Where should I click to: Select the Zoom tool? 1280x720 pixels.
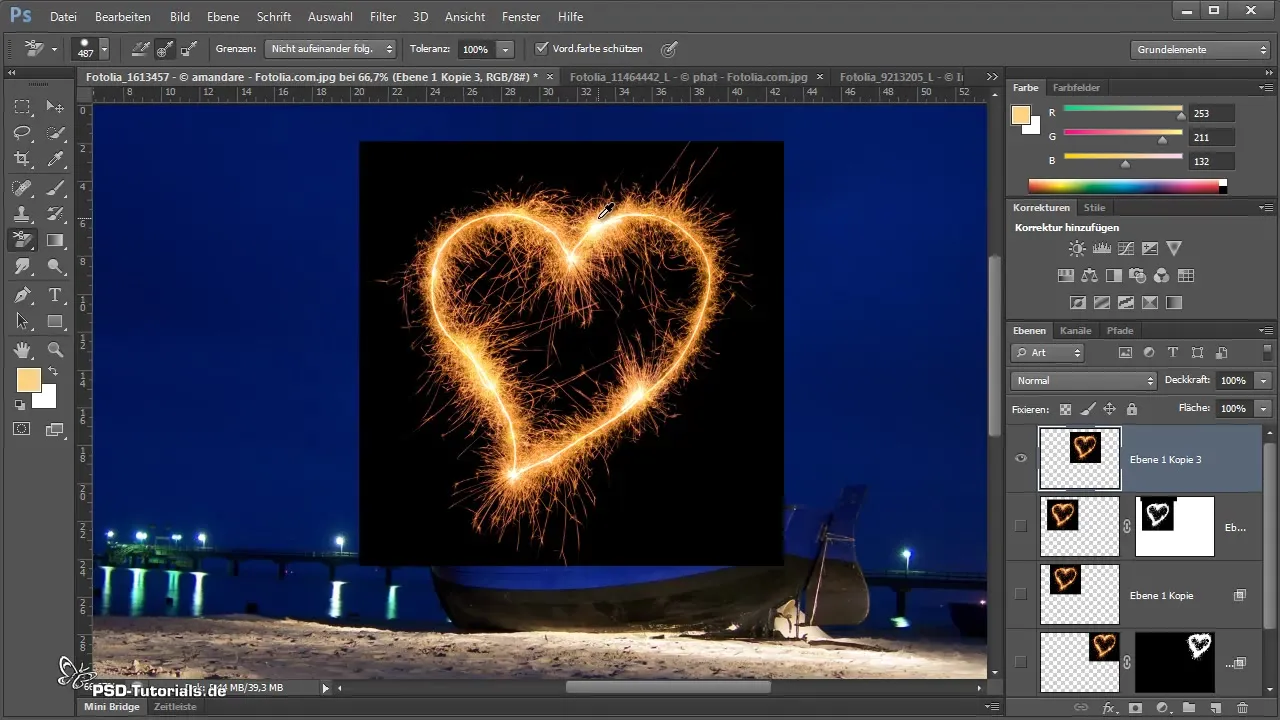[56, 349]
